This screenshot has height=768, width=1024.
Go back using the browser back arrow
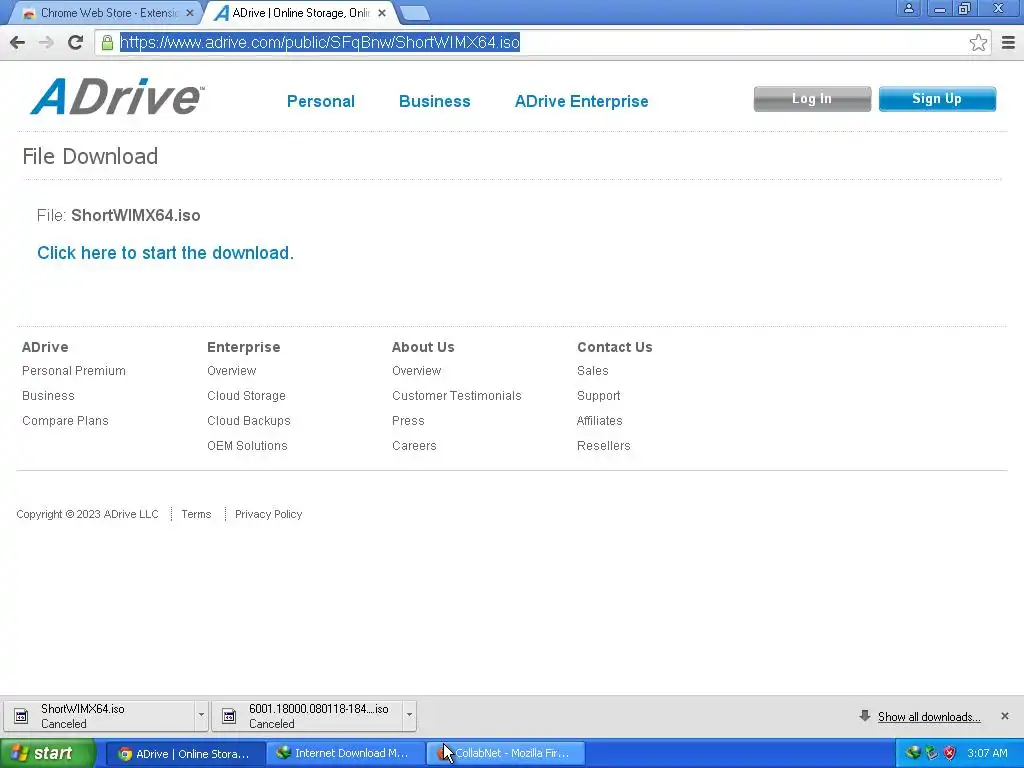[x=18, y=43]
